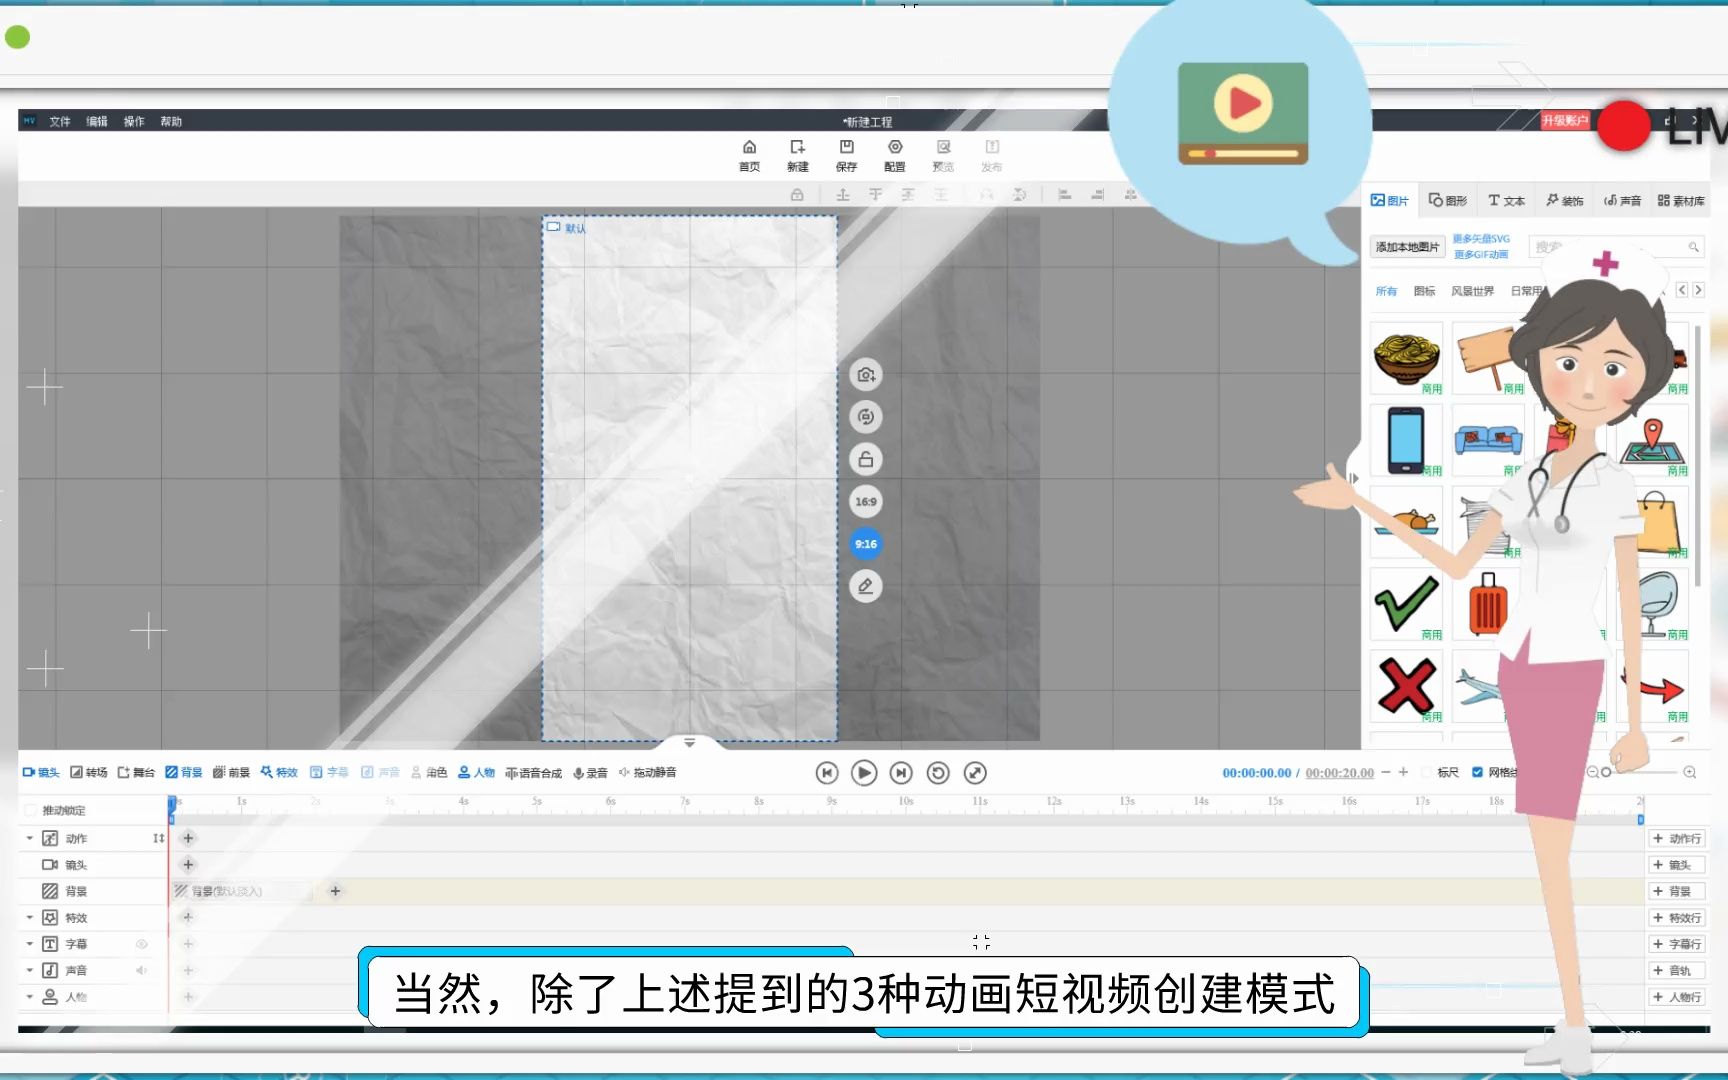Click 角色 role tool

tap(429, 772)
